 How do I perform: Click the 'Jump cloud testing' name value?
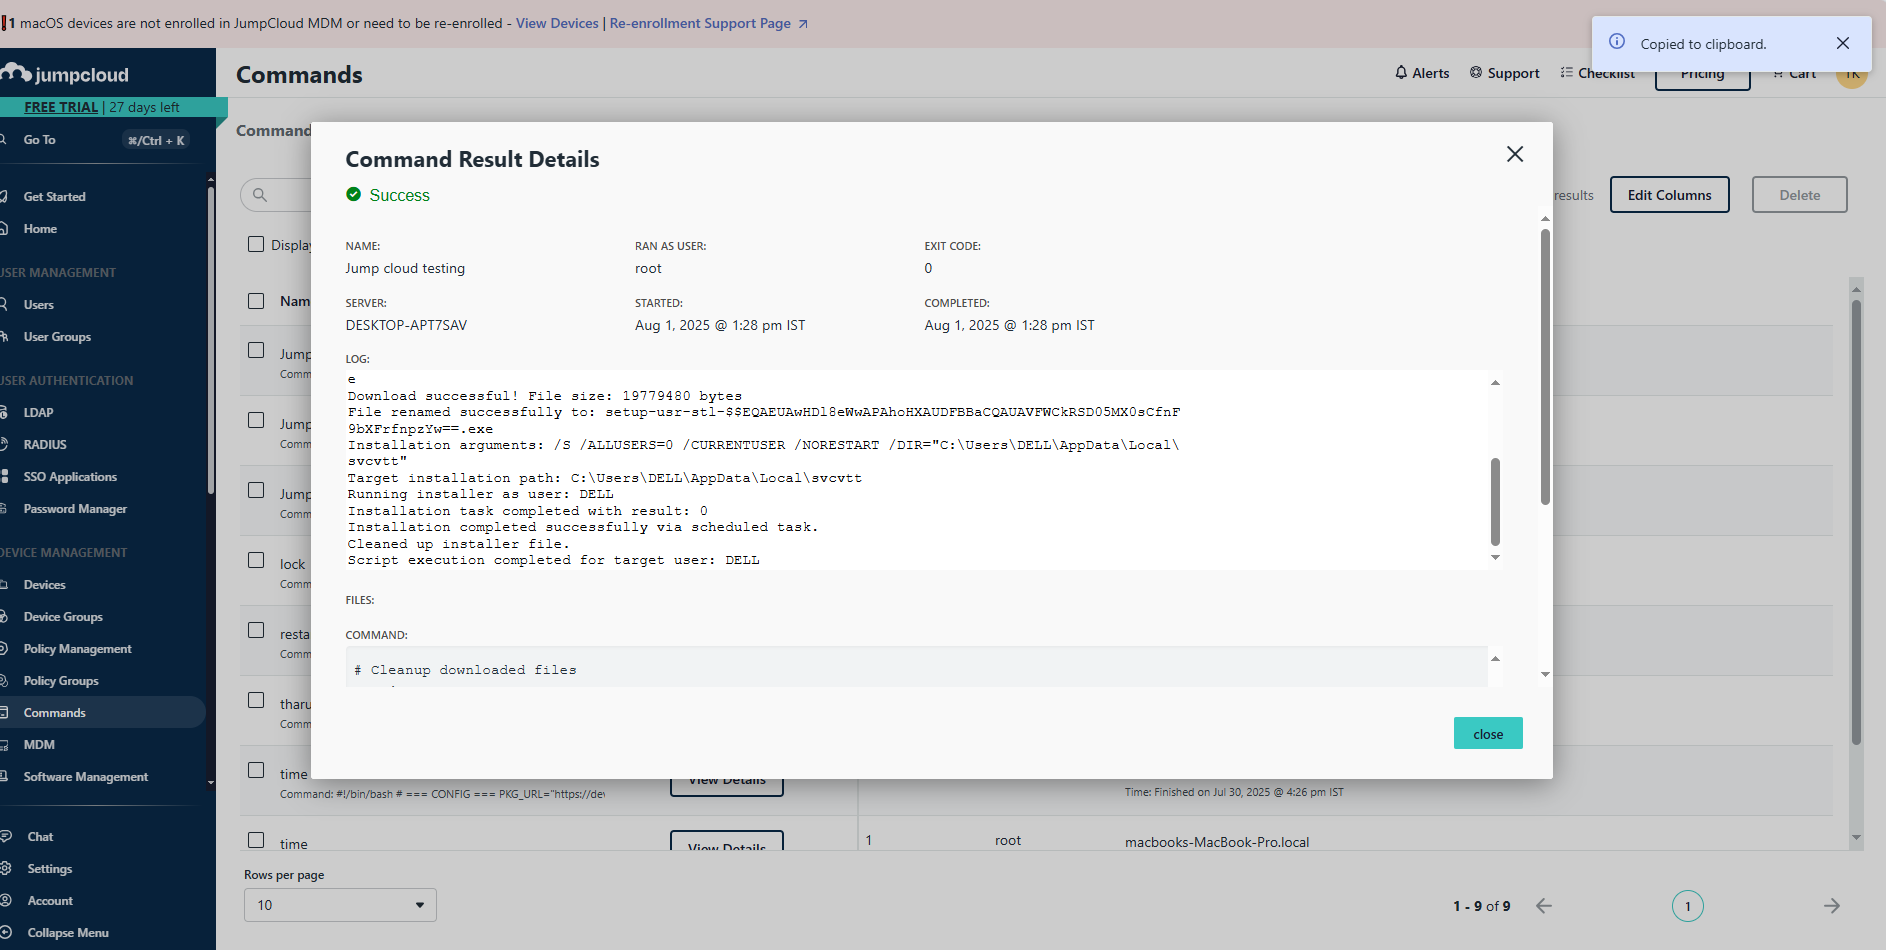[x=405, y=268]
